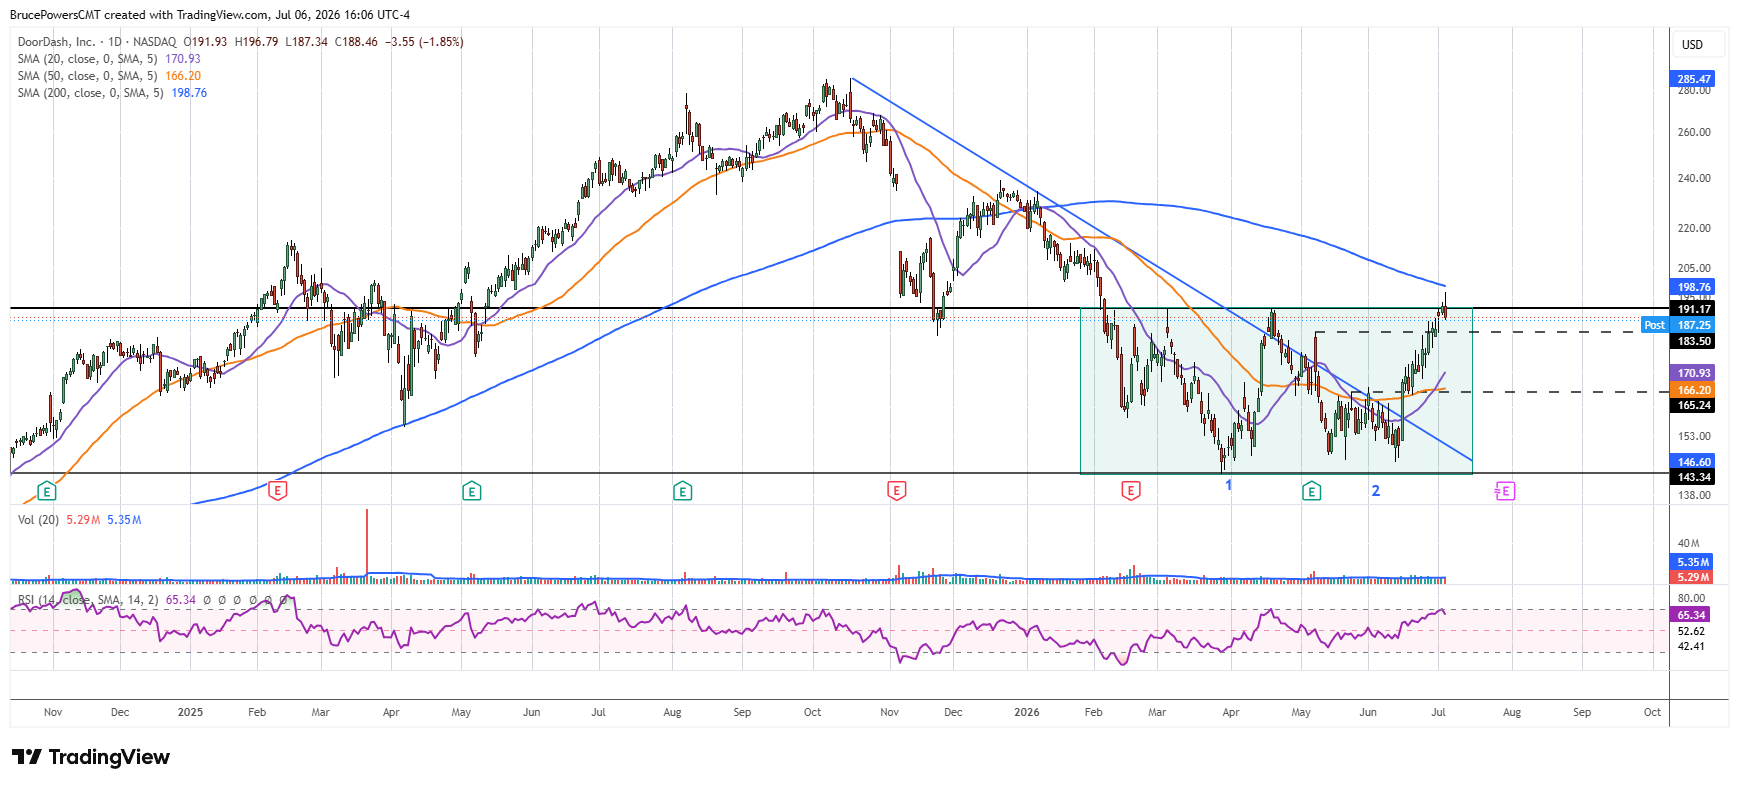1739x787 pixels.
Task: Click the 5.29M volume axis label
Action: (x=1693, y=577)
